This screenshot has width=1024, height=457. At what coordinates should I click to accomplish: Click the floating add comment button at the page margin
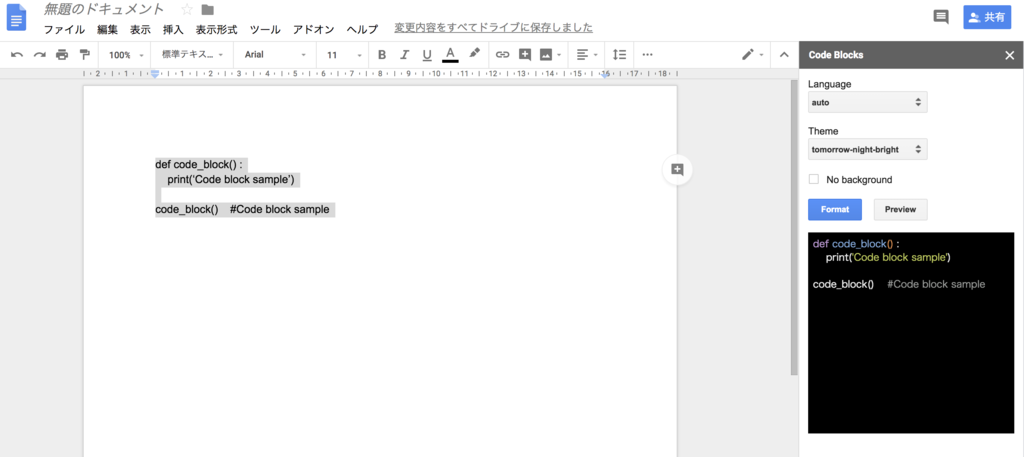[677, 170]
